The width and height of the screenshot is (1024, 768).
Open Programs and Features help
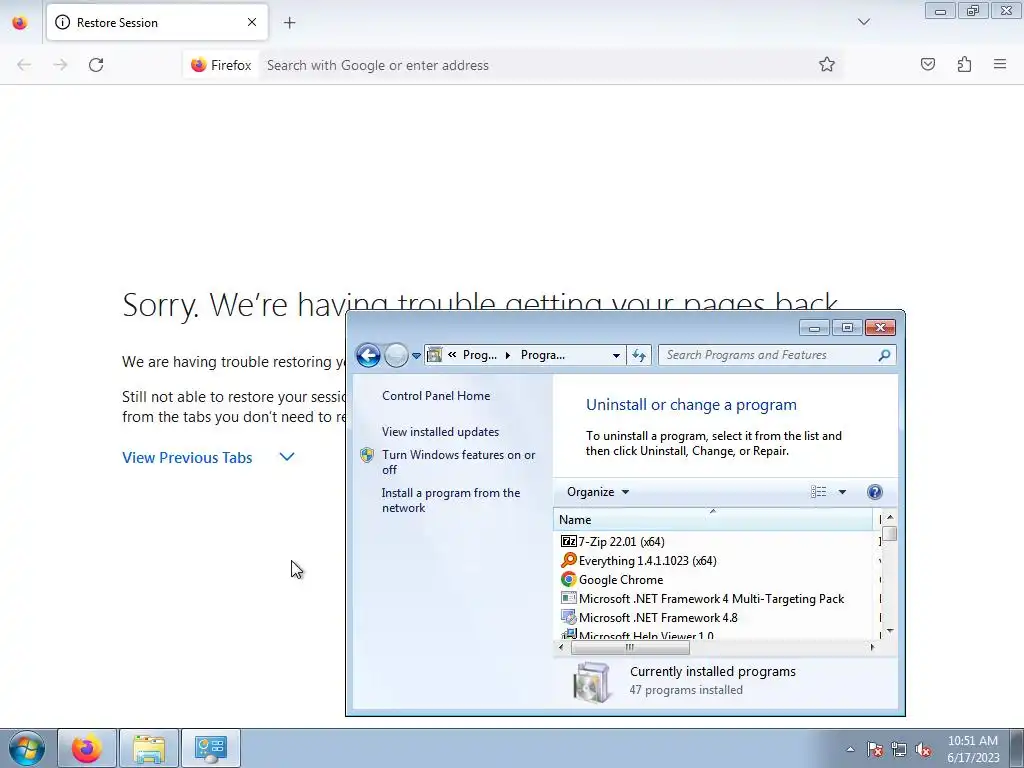coord(874,492)
